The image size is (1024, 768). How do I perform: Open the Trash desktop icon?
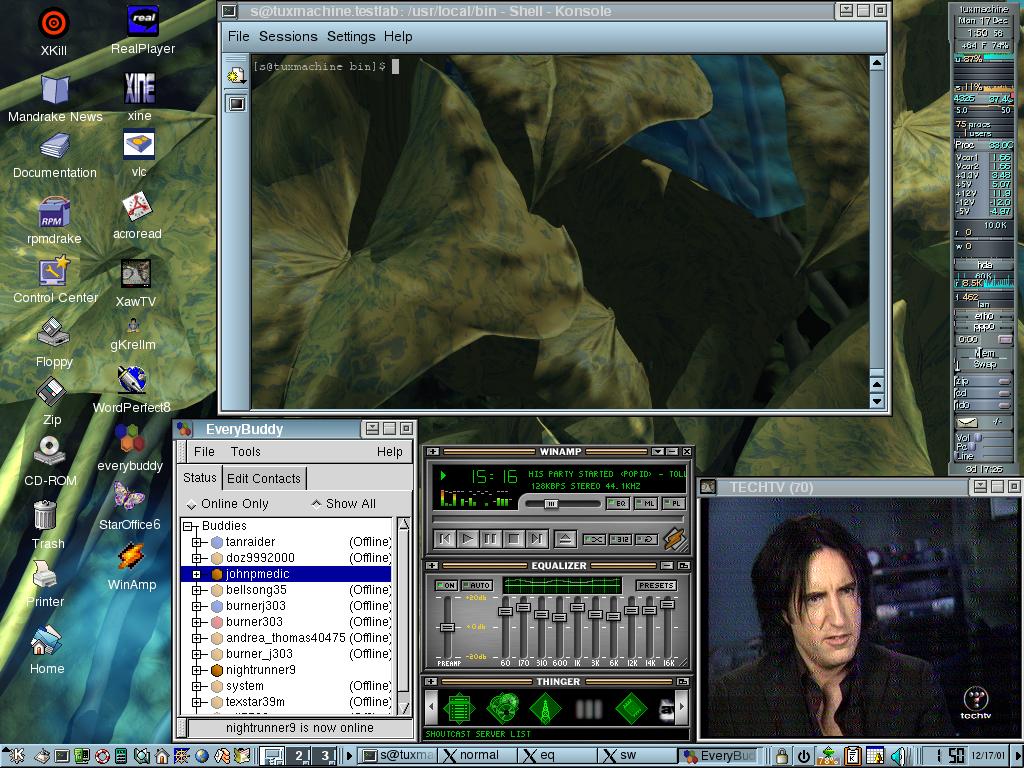(45, 515)
